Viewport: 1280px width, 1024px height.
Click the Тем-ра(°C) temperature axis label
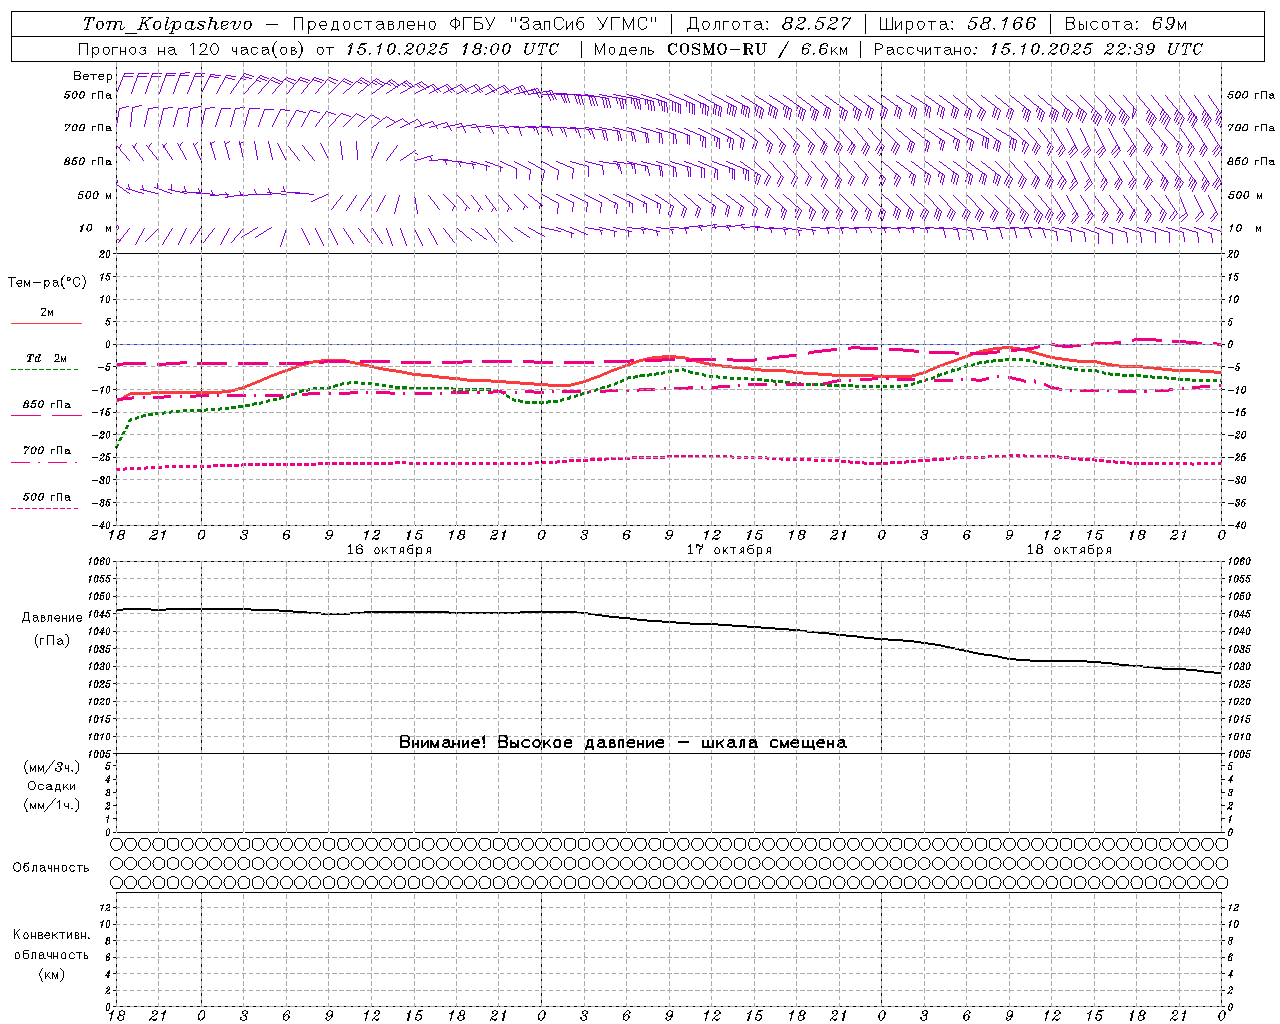coord(47,283)
